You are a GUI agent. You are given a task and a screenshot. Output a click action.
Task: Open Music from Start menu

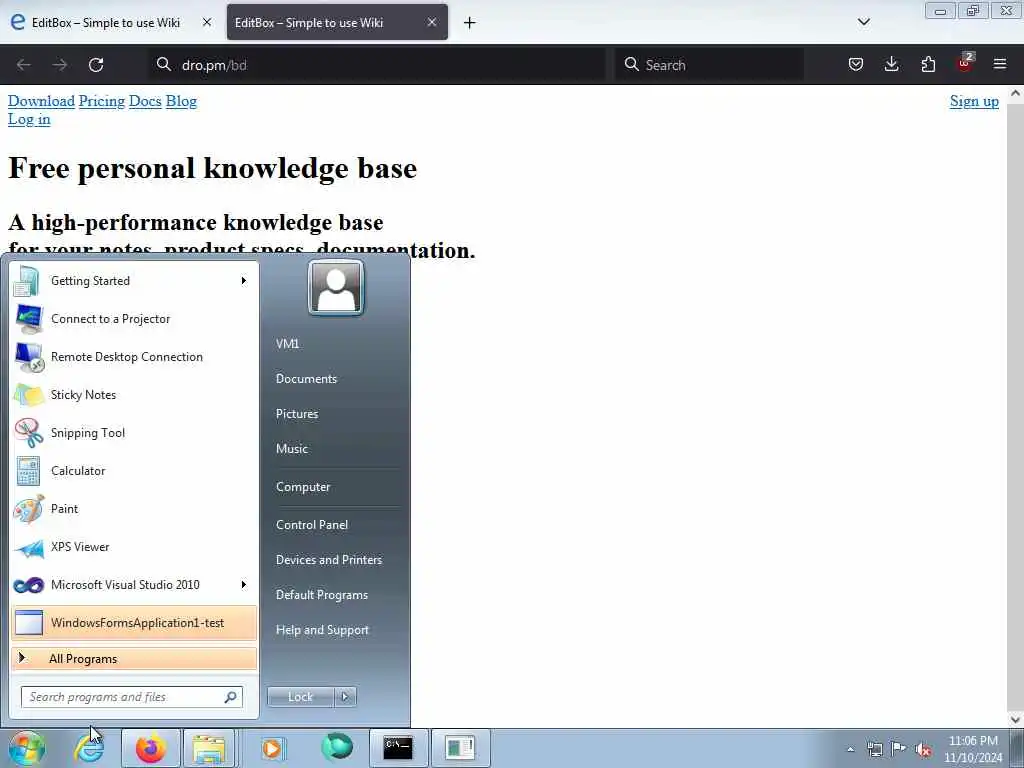pos(292,449)
